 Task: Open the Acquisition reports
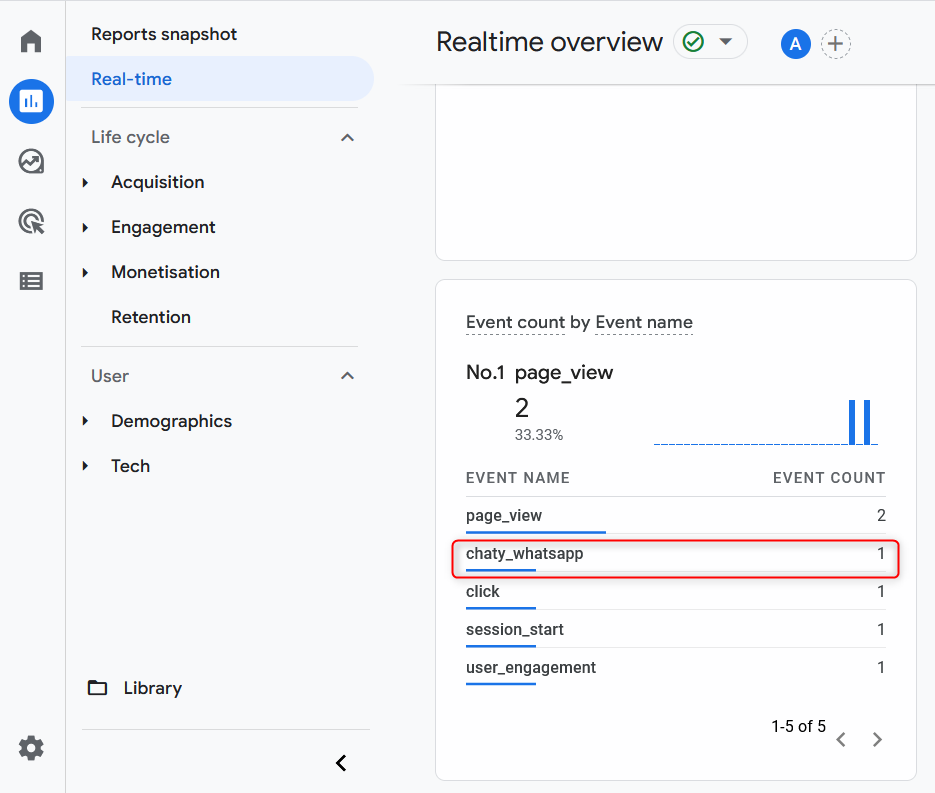[x=157, y=182]
